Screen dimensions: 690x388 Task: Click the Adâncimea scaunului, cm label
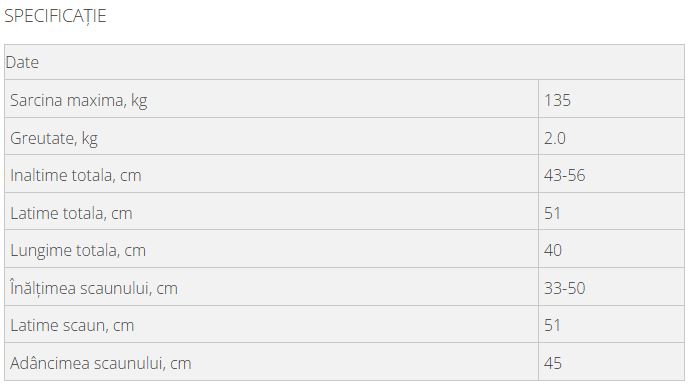101,363
